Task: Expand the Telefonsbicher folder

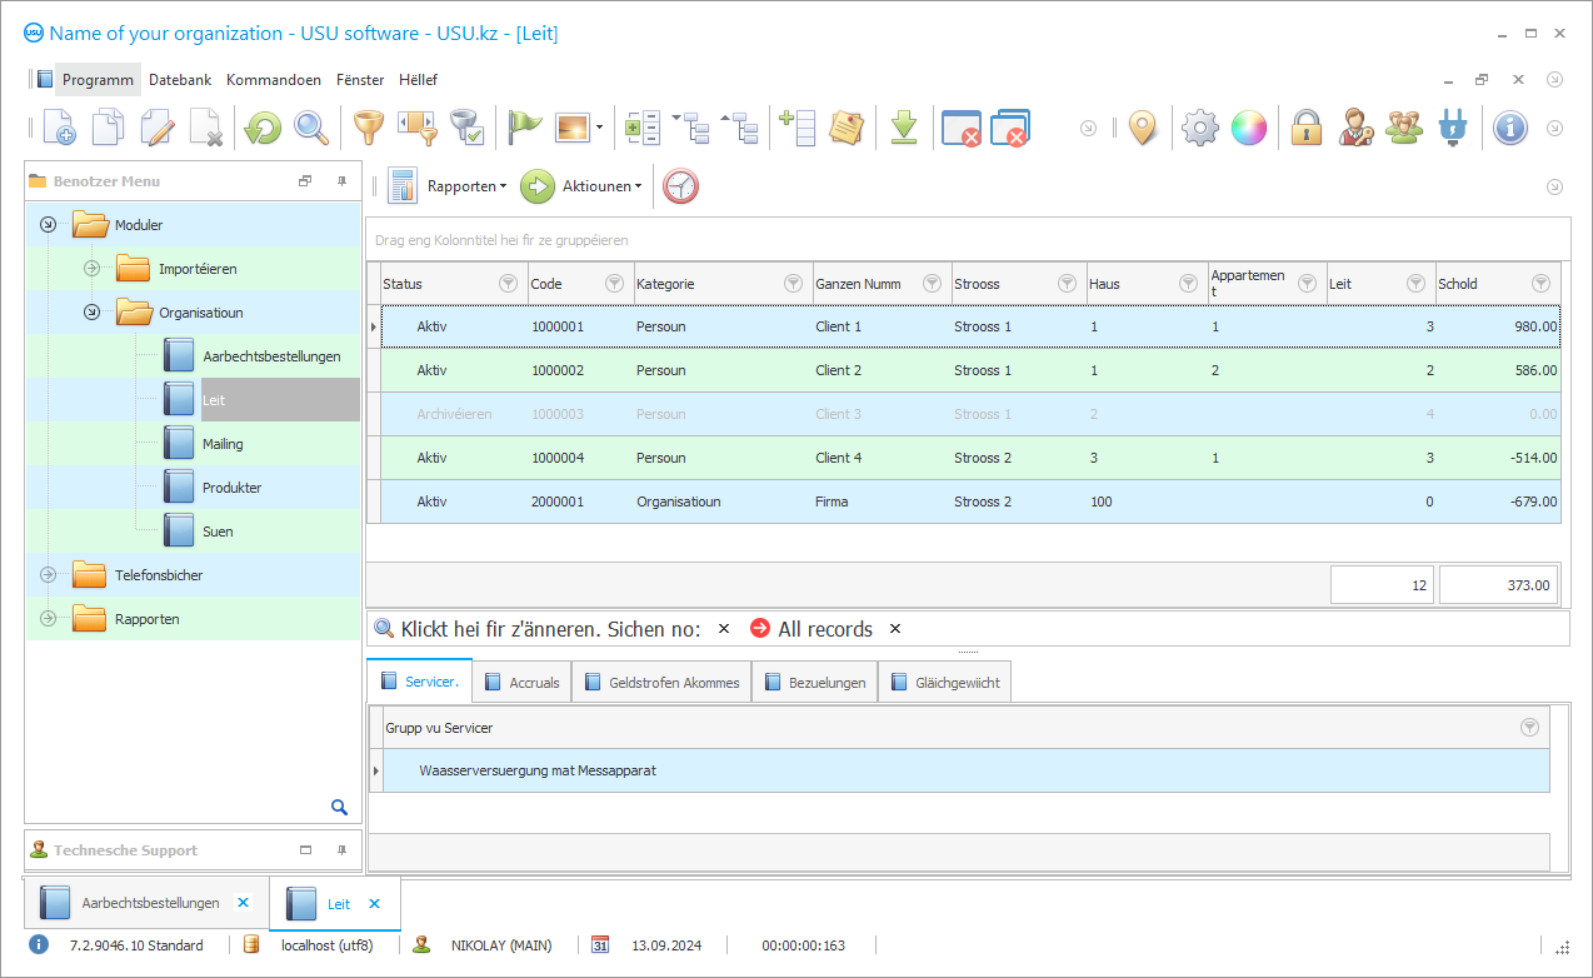Action: point(48,575)
